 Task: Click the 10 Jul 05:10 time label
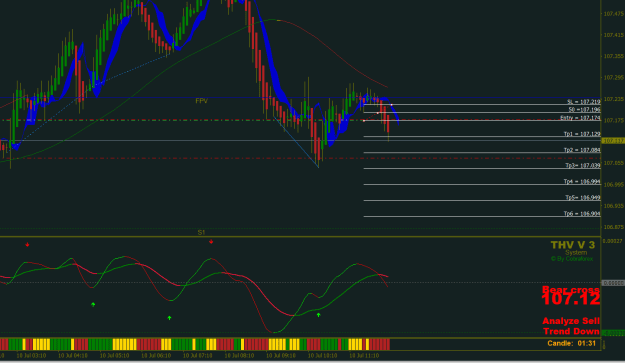114,355
